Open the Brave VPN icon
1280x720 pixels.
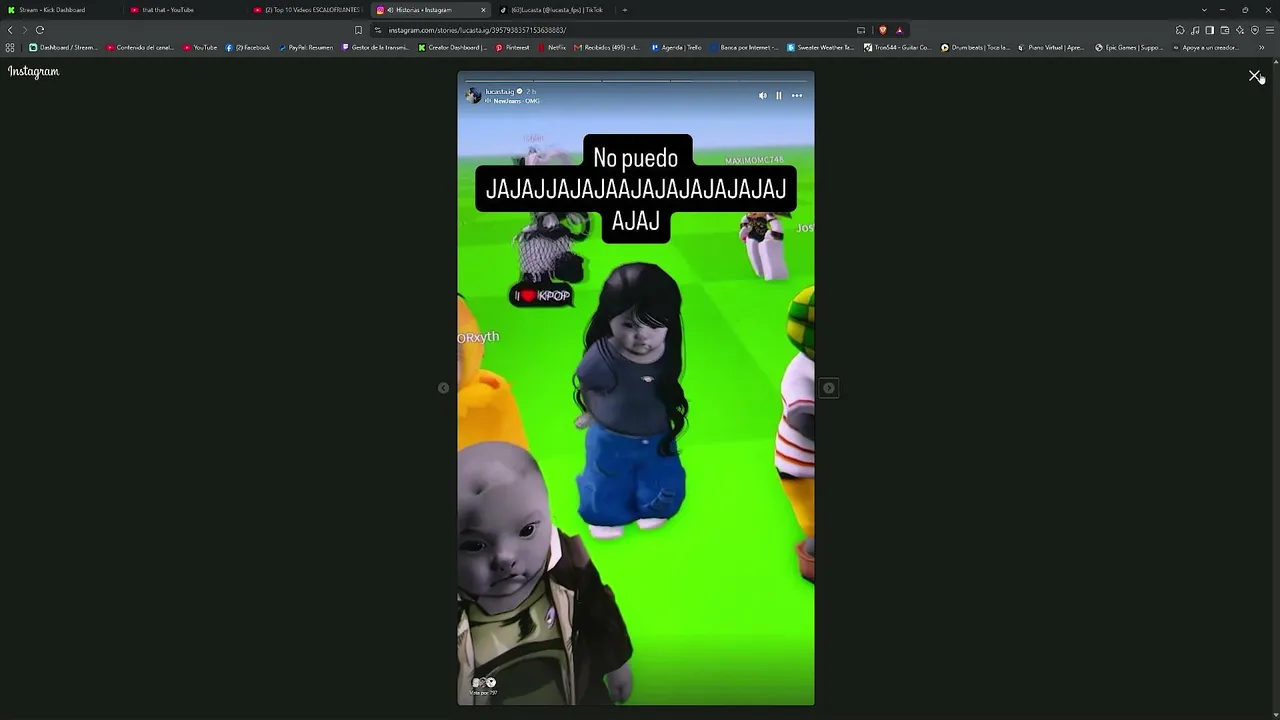click(1254, 30)
